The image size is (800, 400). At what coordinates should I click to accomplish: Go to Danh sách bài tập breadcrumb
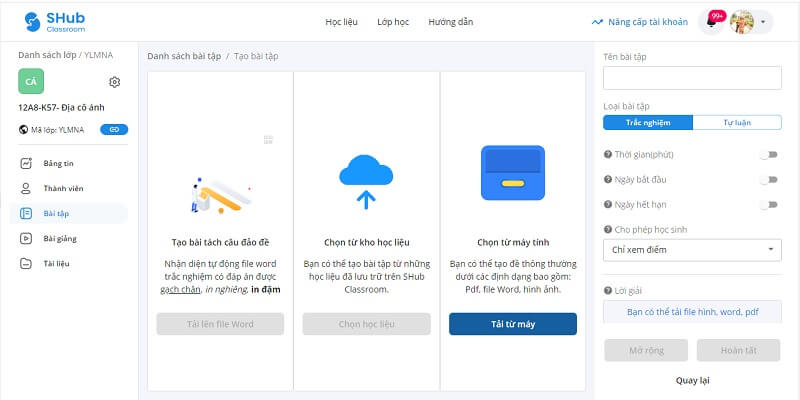(184, 56)
